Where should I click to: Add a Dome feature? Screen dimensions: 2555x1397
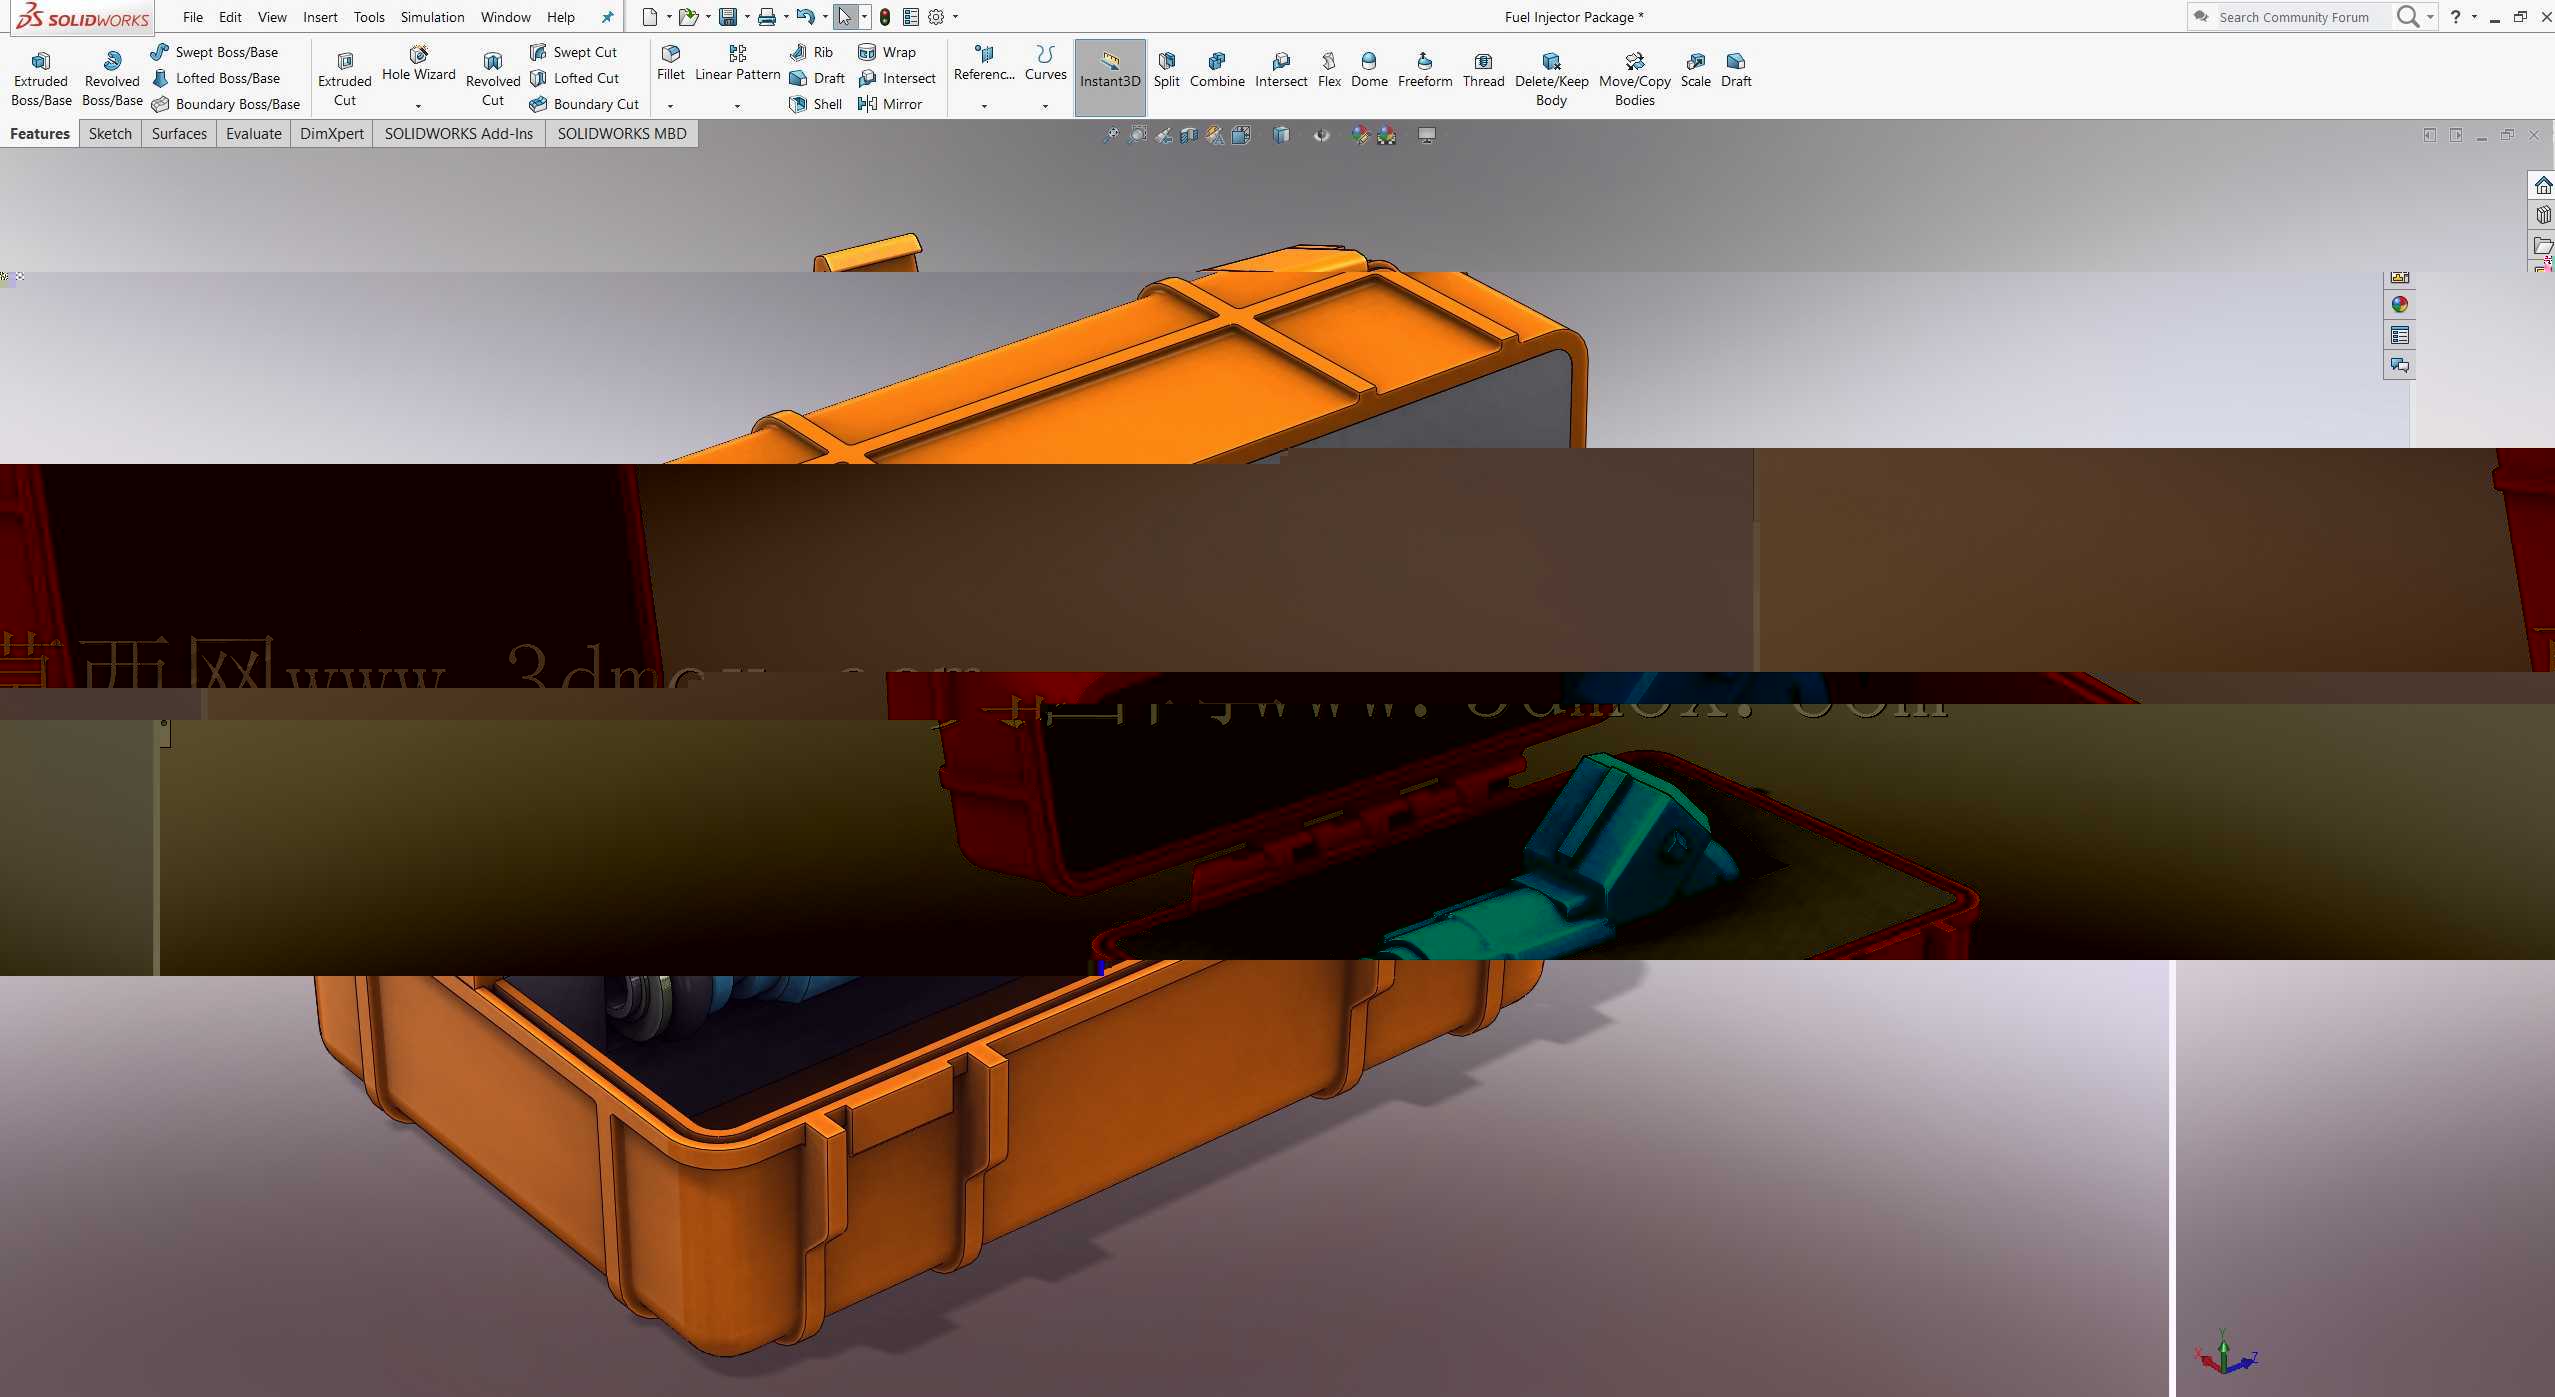pyautogui.click(x=1369, y=70)
